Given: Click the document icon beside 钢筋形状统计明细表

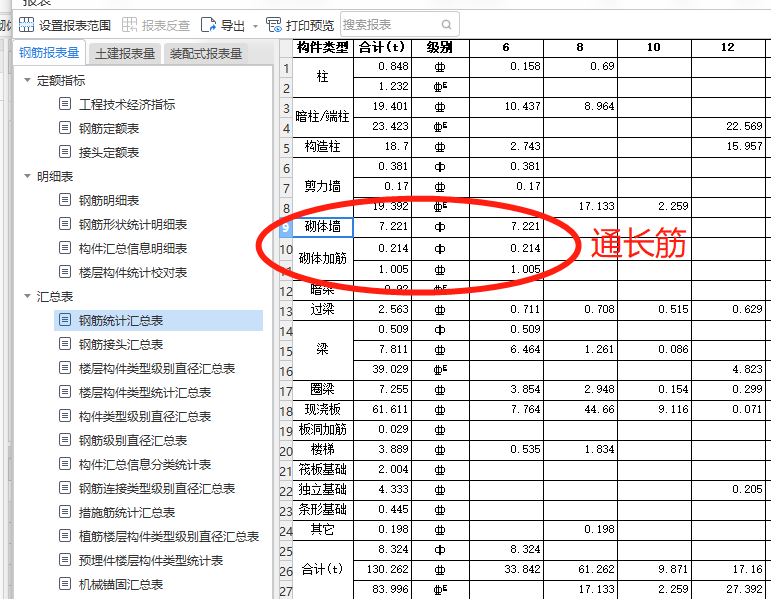Looking at the screenshot, I should pyautogui.click(x=65, y=224).
